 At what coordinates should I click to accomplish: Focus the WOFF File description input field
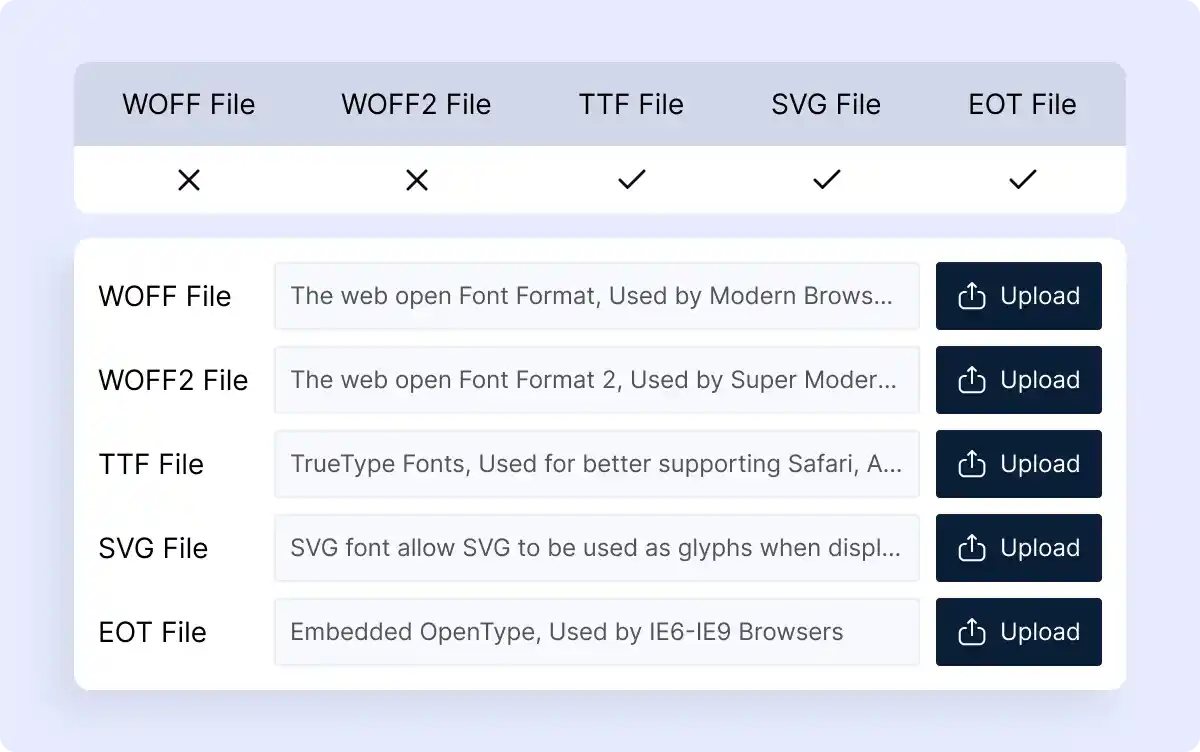tap(596, 296)
